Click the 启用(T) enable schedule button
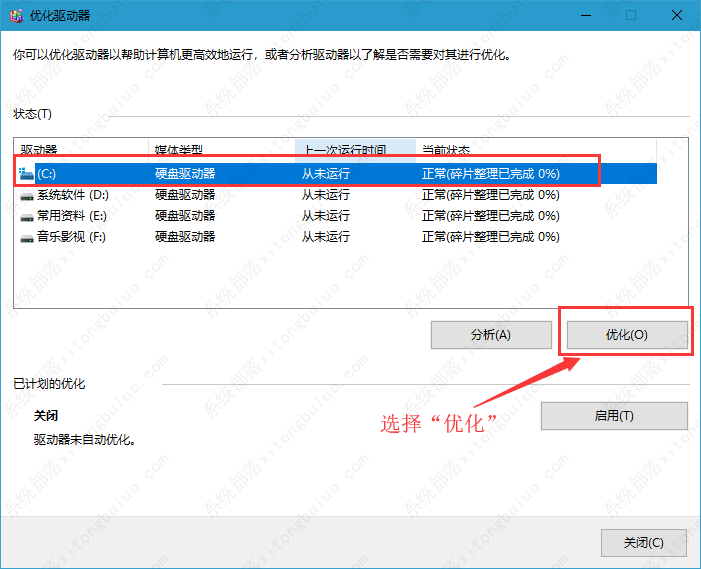701x569 pixels. [x=614, y=416]
